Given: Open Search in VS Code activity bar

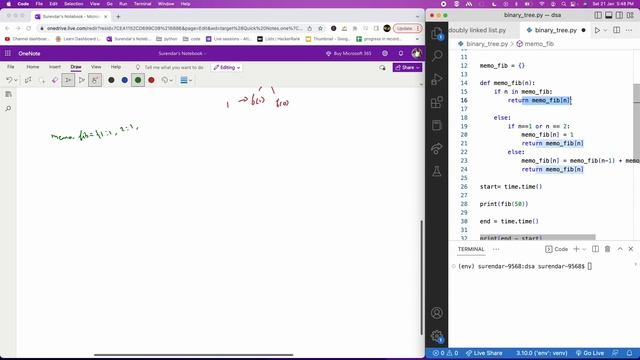Looking at the screenshot, I should [x=437, y=56].
